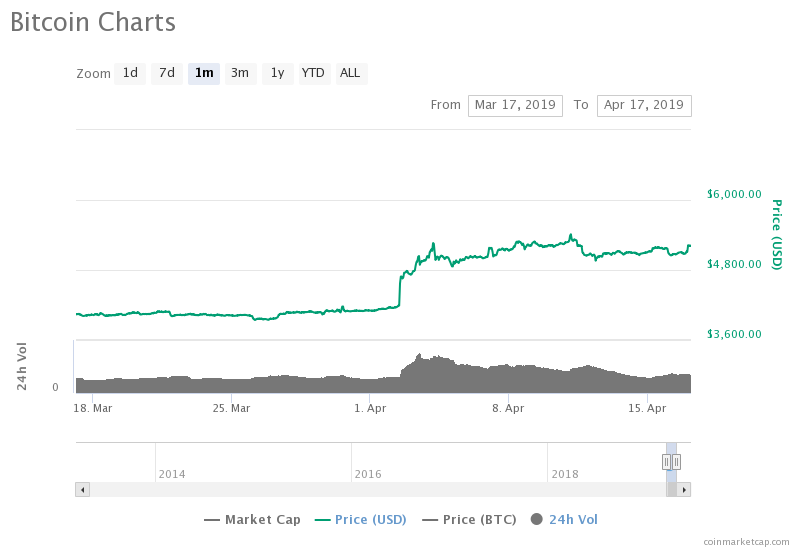Click the 25. Mar date axis label
This screenshot has height=550, width=800.
232,408
